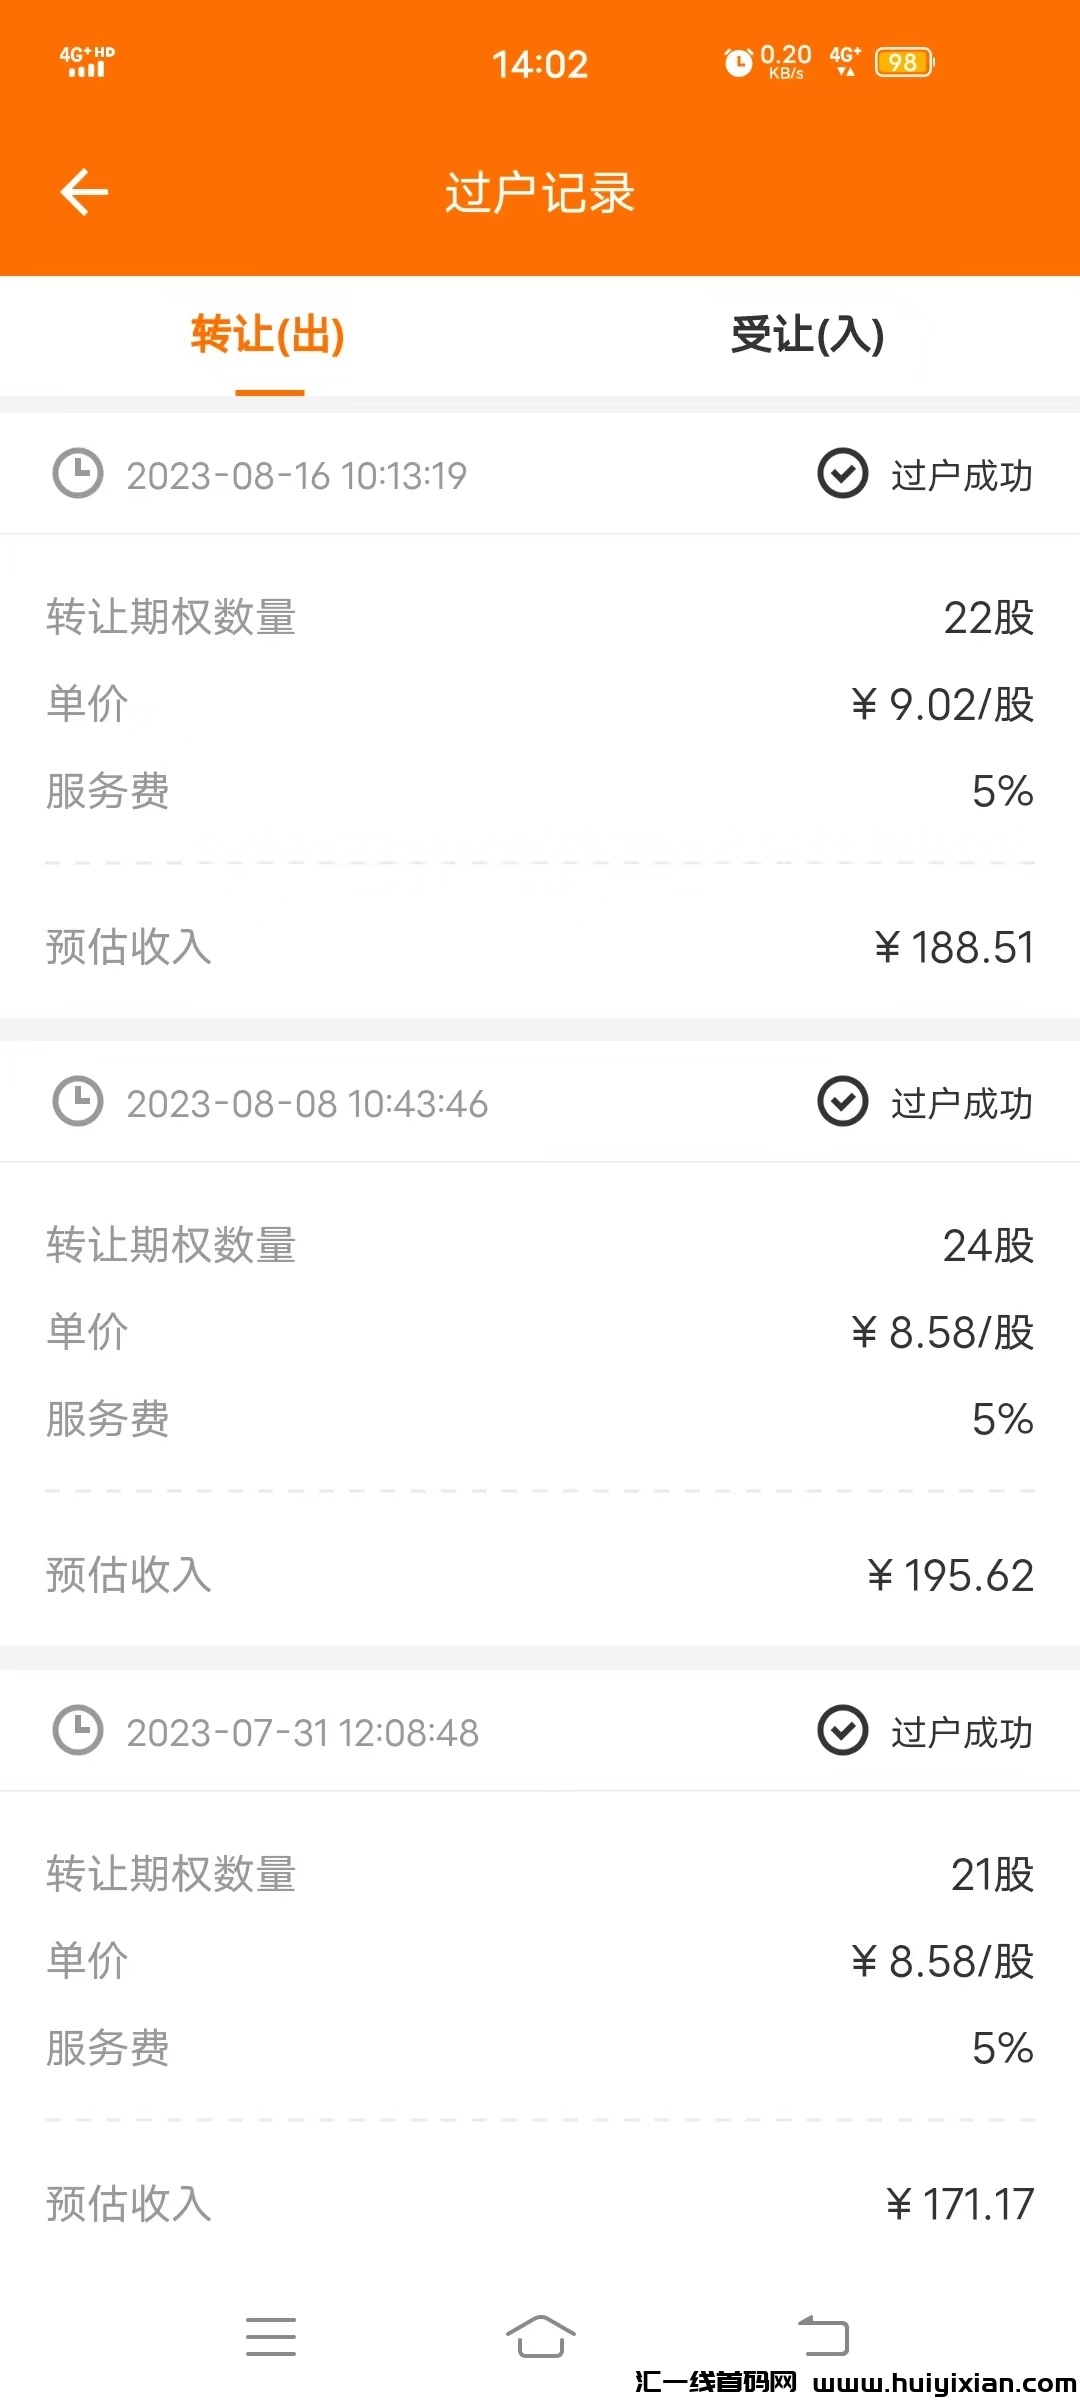Tap success checkmark on 2023-07-31 record
The height and width of the screenshot is (2400, 1080).
(x=843, y=1731)
